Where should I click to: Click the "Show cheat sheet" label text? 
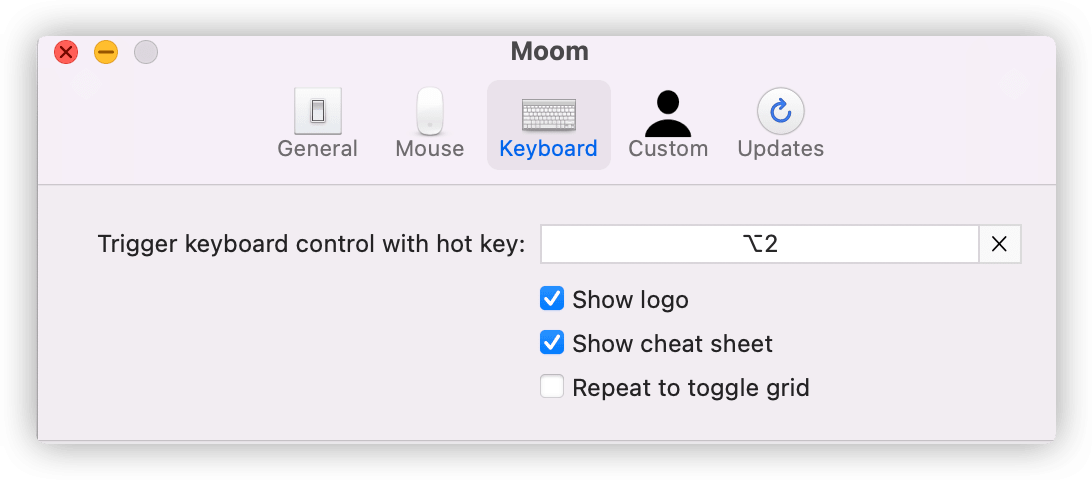[673, 343]
